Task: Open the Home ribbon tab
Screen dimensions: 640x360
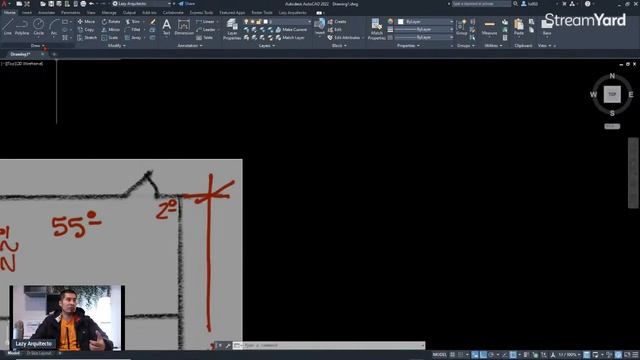Action: (9, 13)
